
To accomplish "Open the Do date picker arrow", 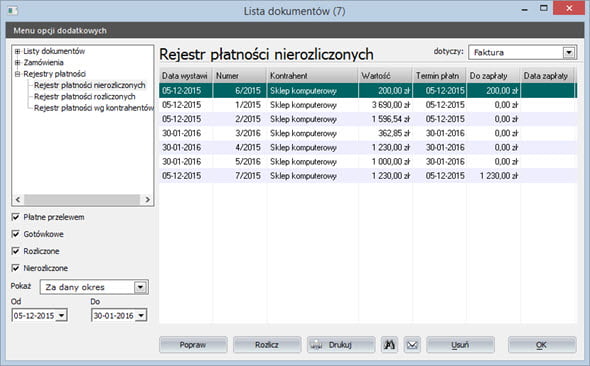I will [141, 315].
